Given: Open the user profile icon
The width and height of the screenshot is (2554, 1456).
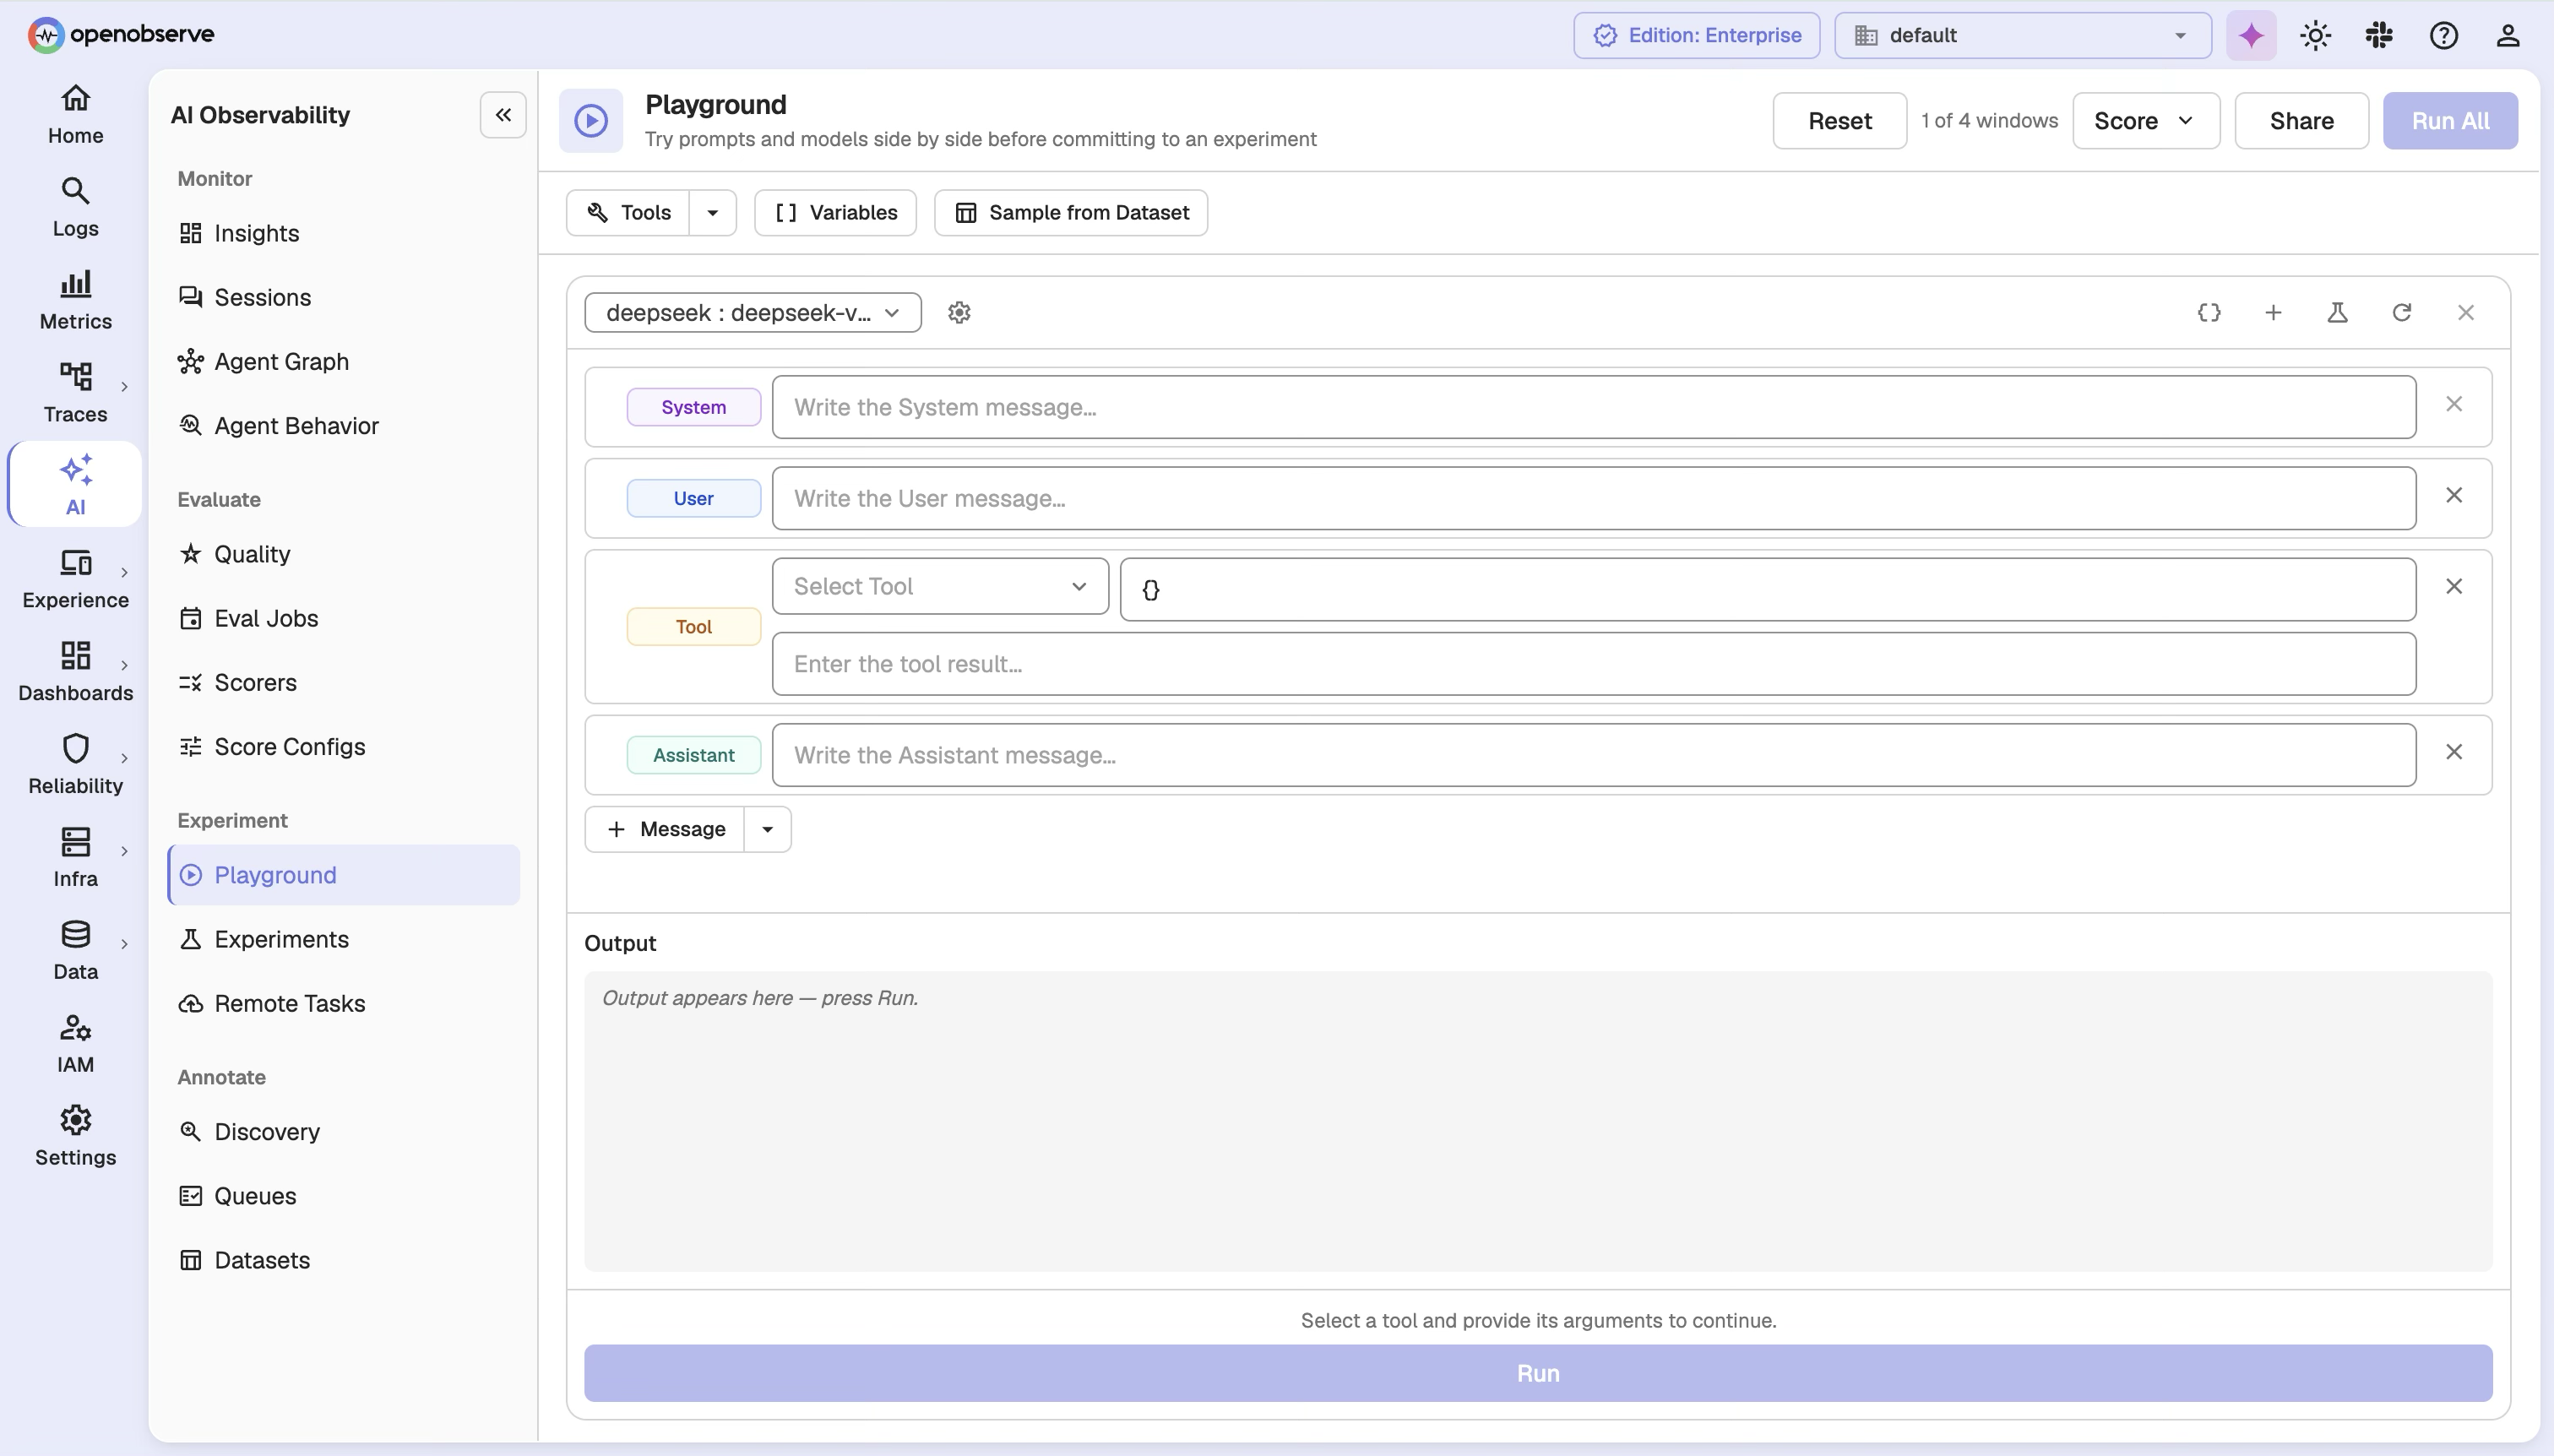Looking at the screenshot, I should 2507,36.
